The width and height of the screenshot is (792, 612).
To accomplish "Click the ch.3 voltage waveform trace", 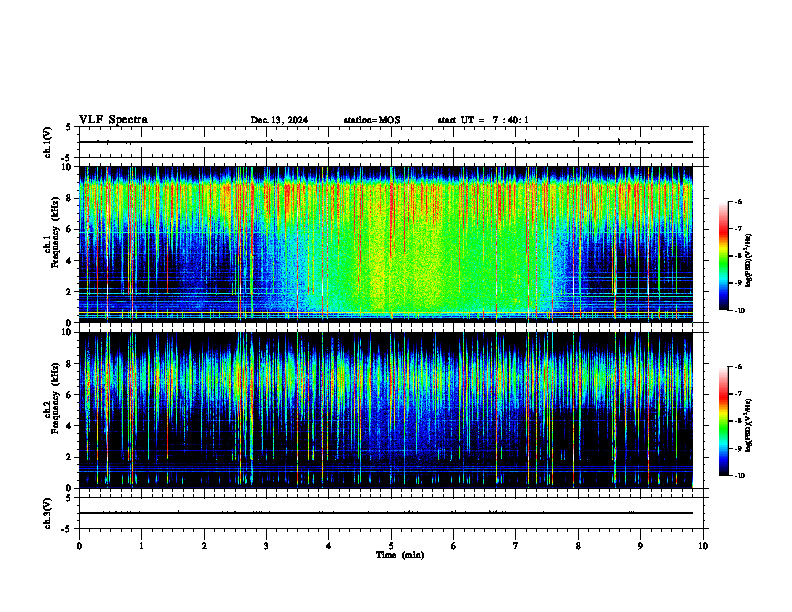I will [386, 513].
